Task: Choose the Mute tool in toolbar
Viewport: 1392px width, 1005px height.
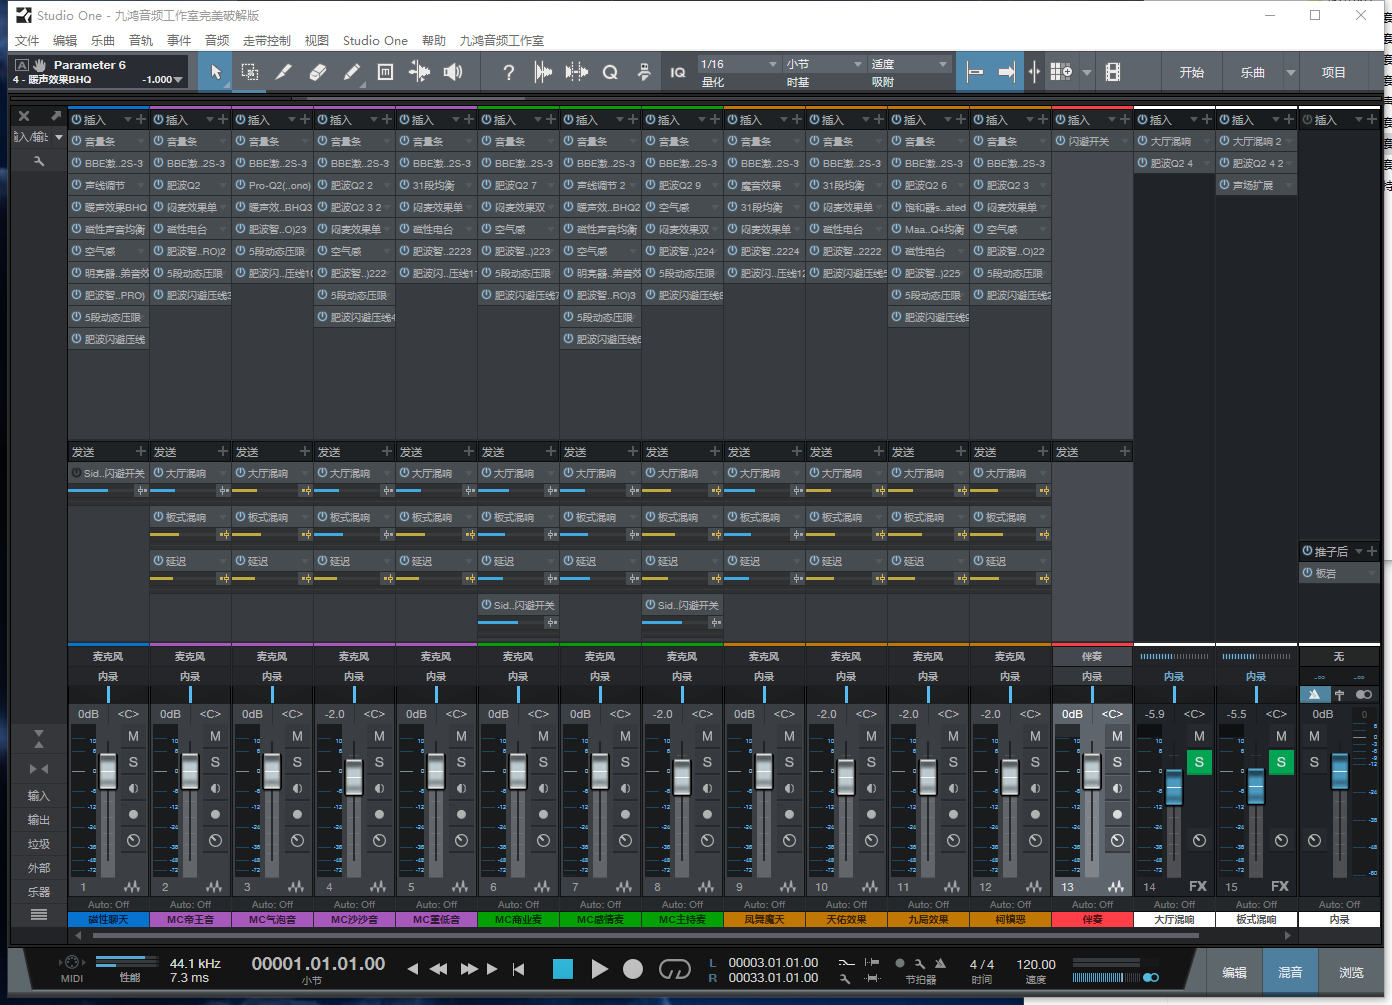Action: pyautogui.click(x=385, y=72)
